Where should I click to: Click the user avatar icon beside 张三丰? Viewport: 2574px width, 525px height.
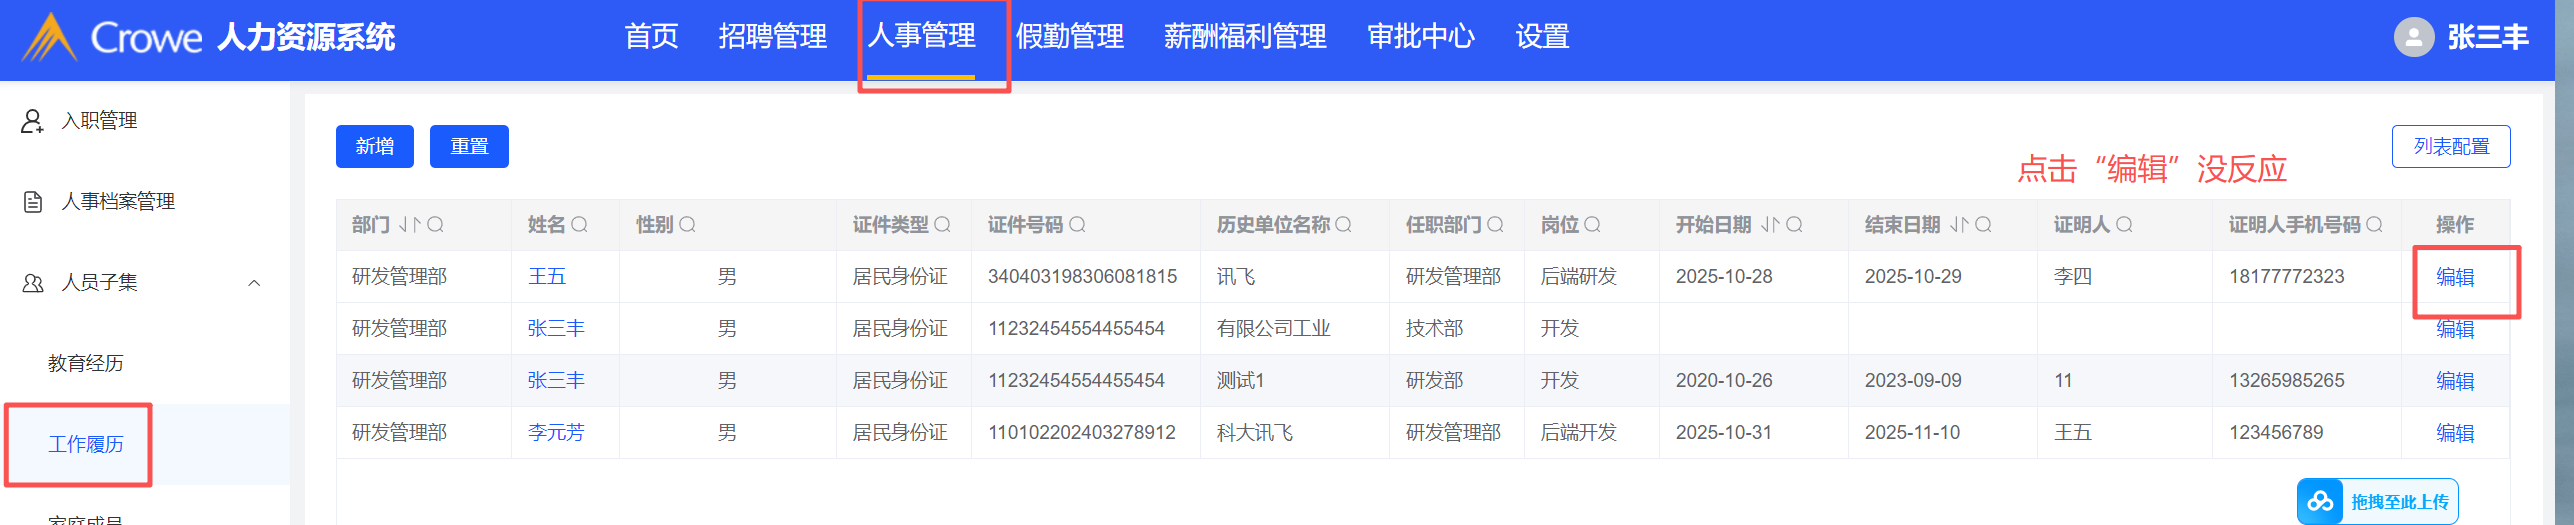(2413, 37)
